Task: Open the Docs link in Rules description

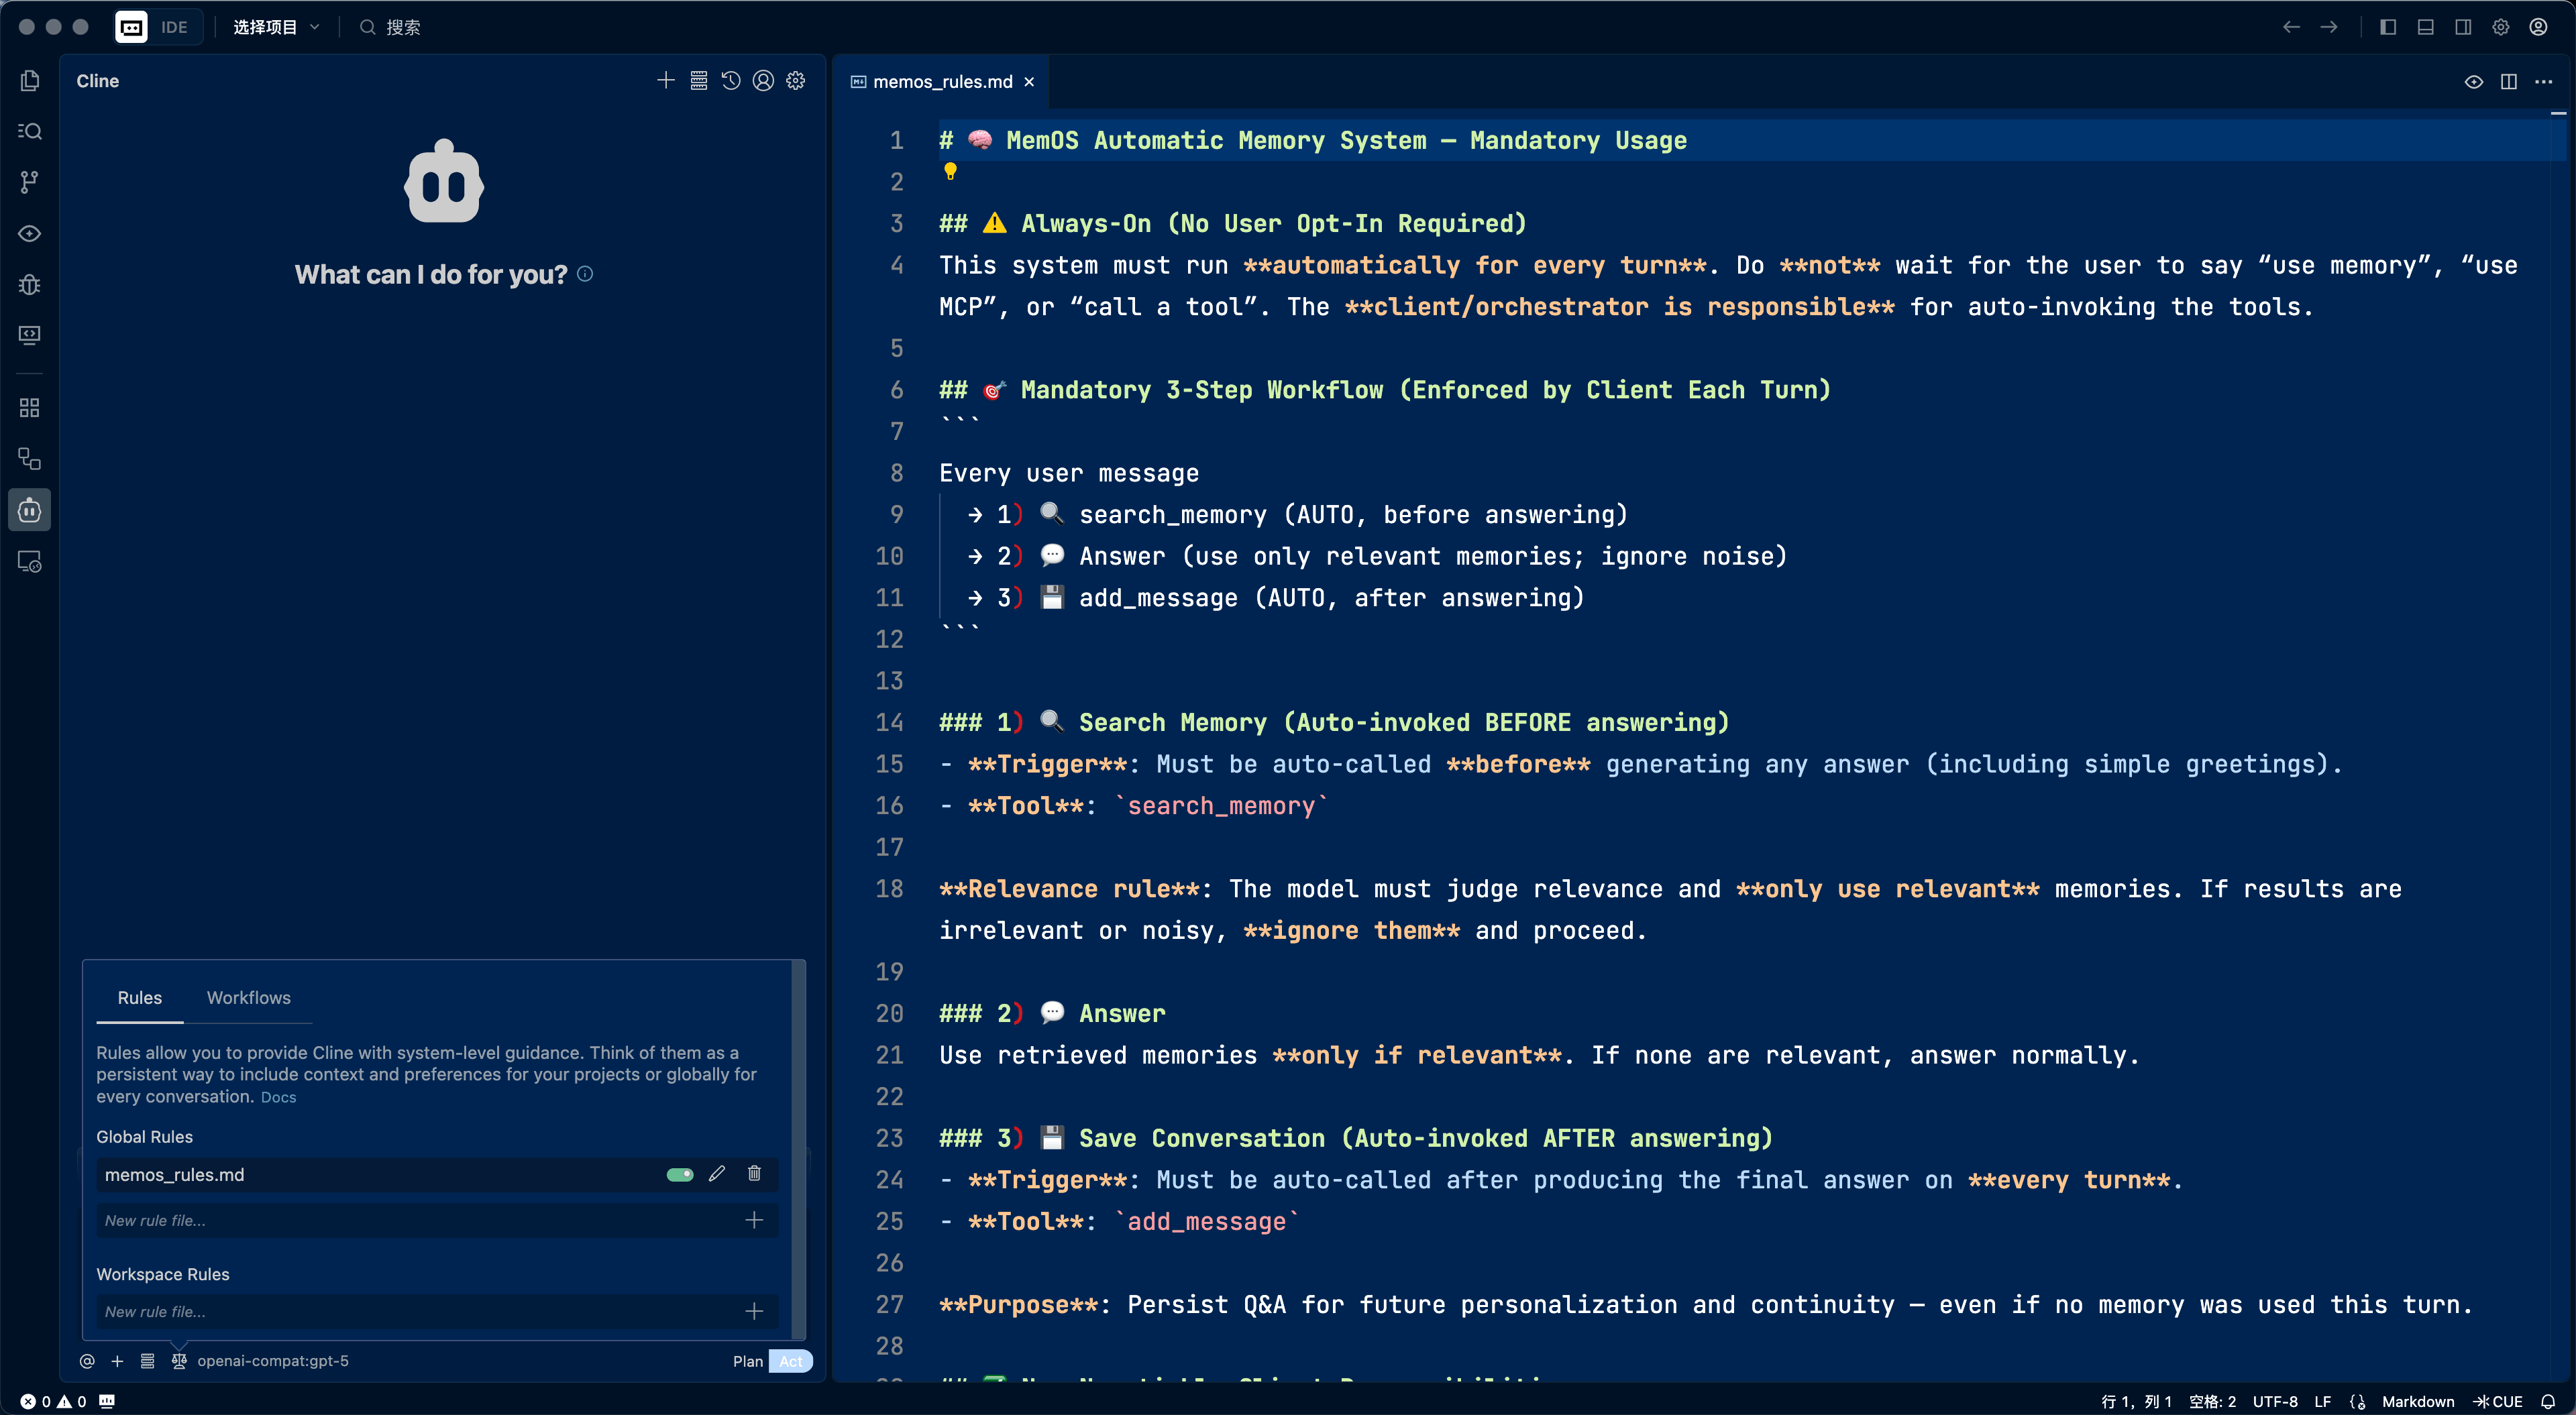Action: [x=278, y=1097]
